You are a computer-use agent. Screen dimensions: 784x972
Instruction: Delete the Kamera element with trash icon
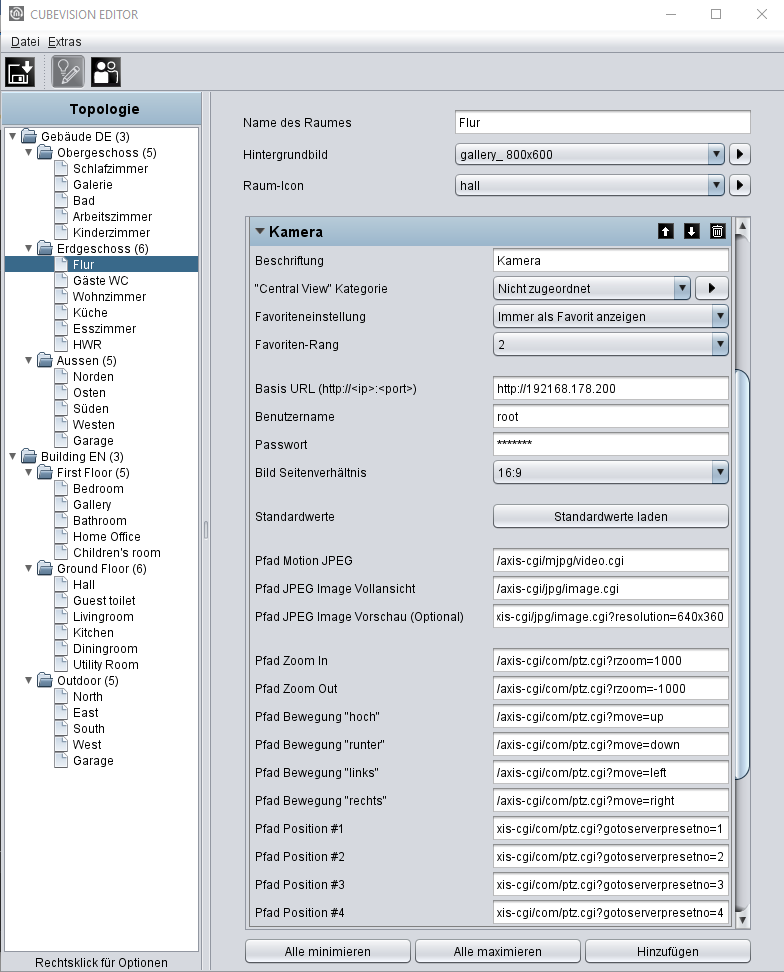(x=718, y=232)
